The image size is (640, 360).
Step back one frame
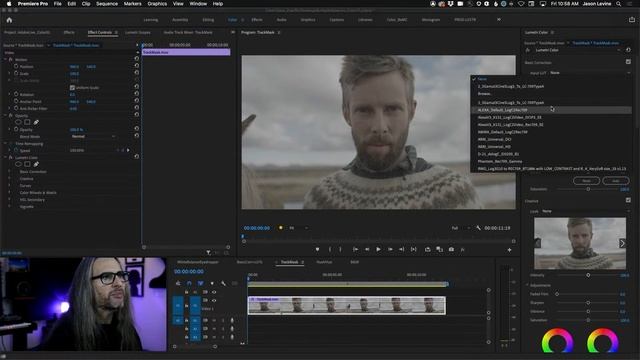(x=367, y=249)
